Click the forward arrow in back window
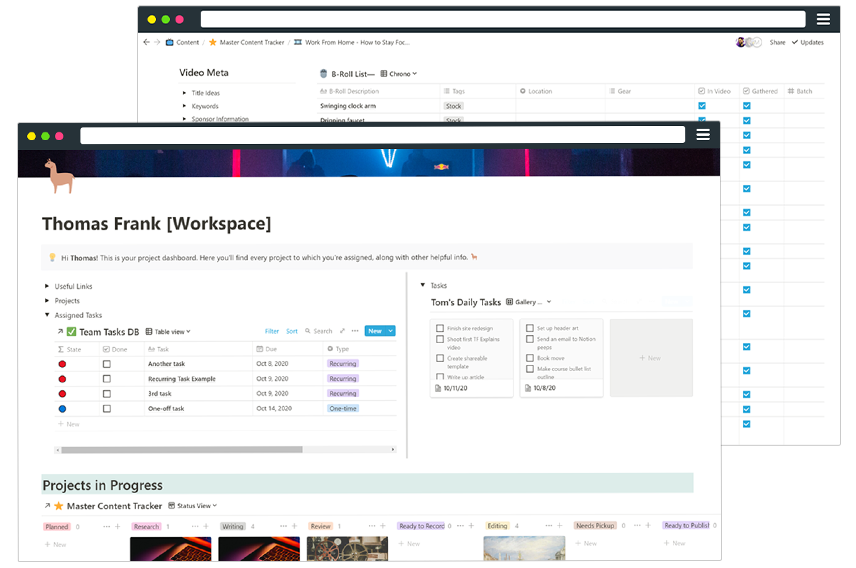Screen dimensions: 856x568 click(157, 42)
